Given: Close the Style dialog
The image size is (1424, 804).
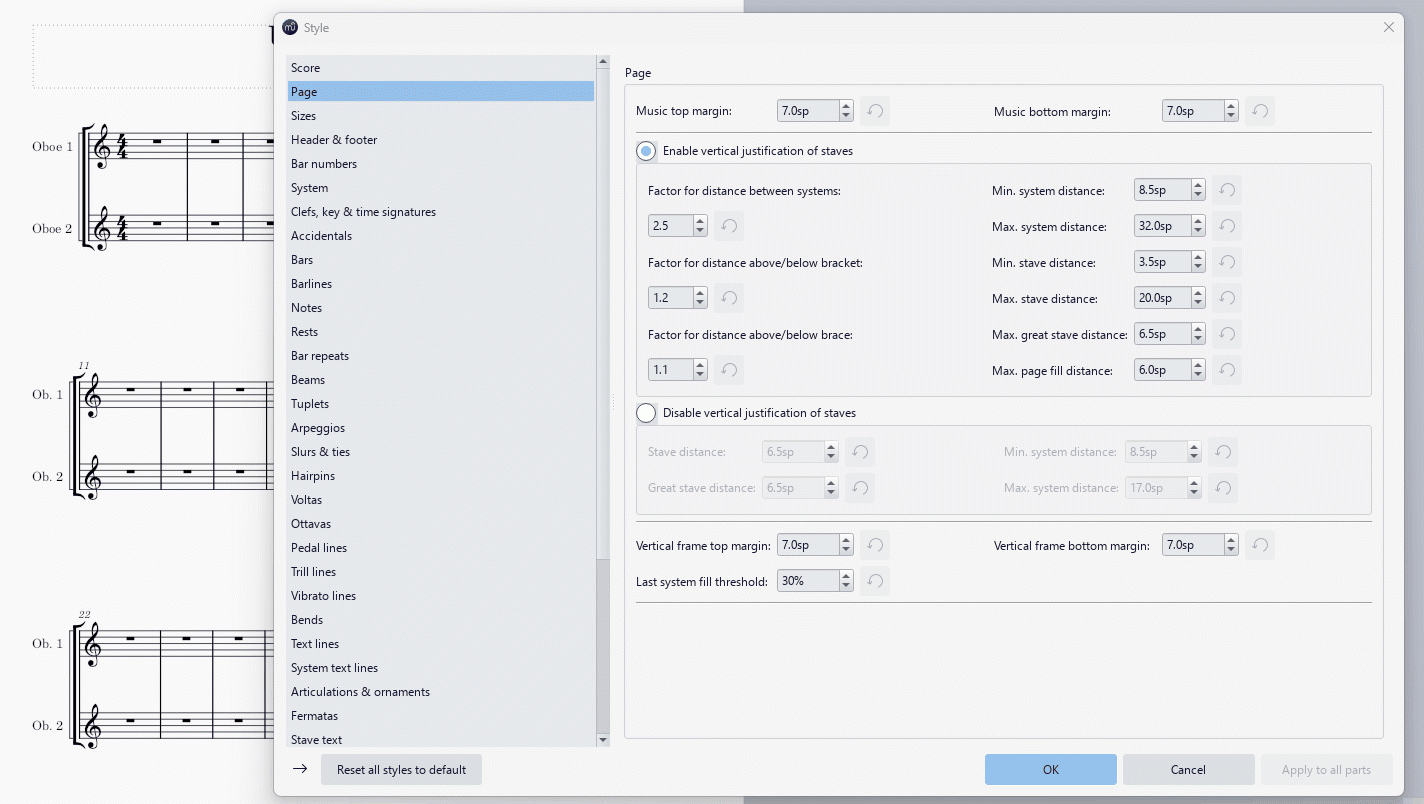Looking at the screenshot, I should pyautogui.click(x=1388, y=27).
